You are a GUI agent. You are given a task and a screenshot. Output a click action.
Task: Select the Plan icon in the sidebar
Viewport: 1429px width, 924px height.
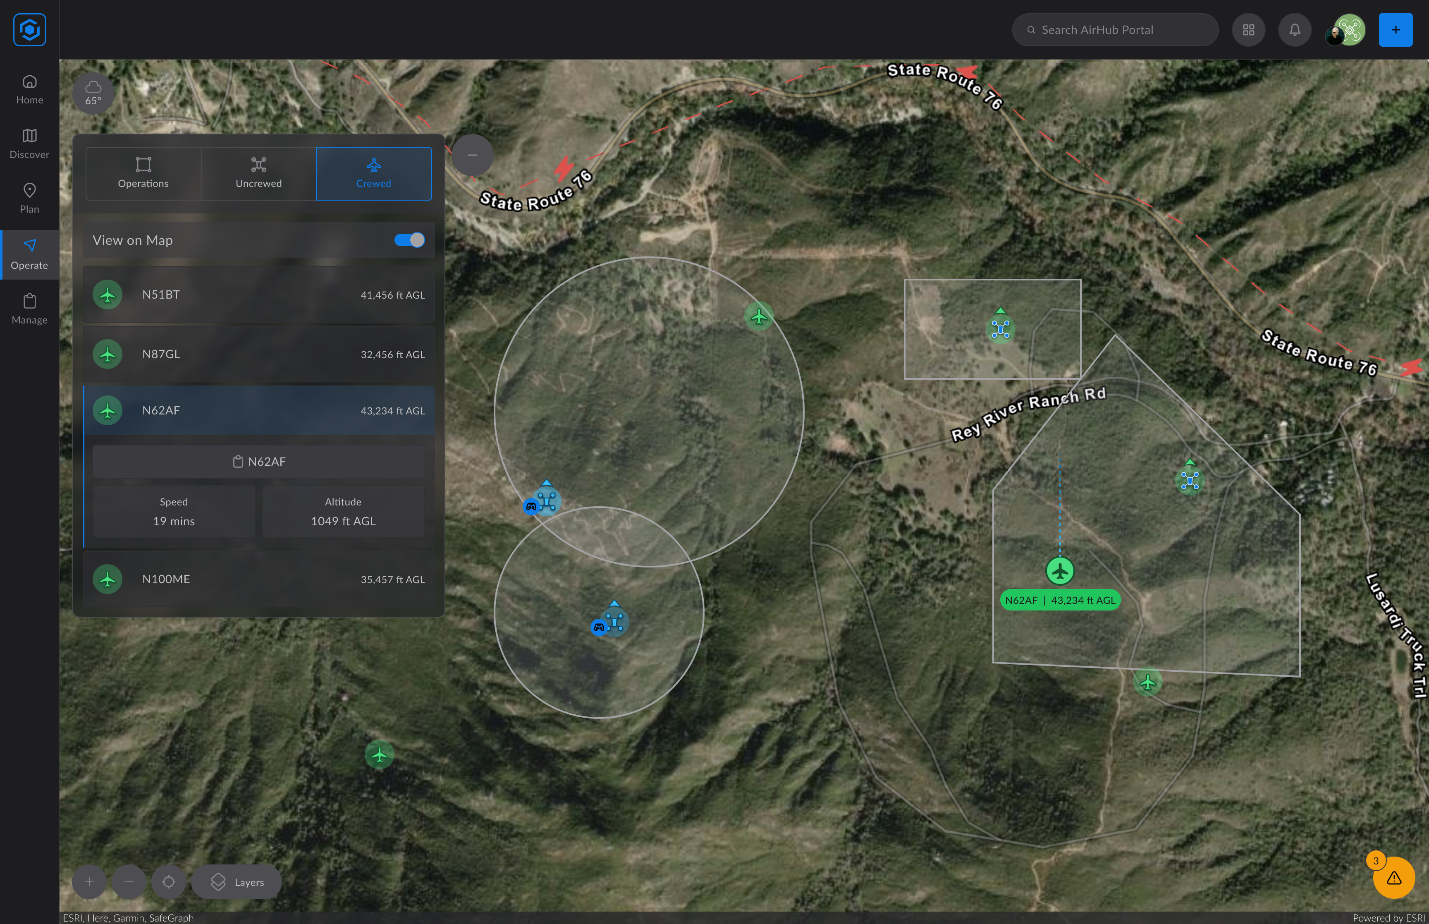coord(29,197)
